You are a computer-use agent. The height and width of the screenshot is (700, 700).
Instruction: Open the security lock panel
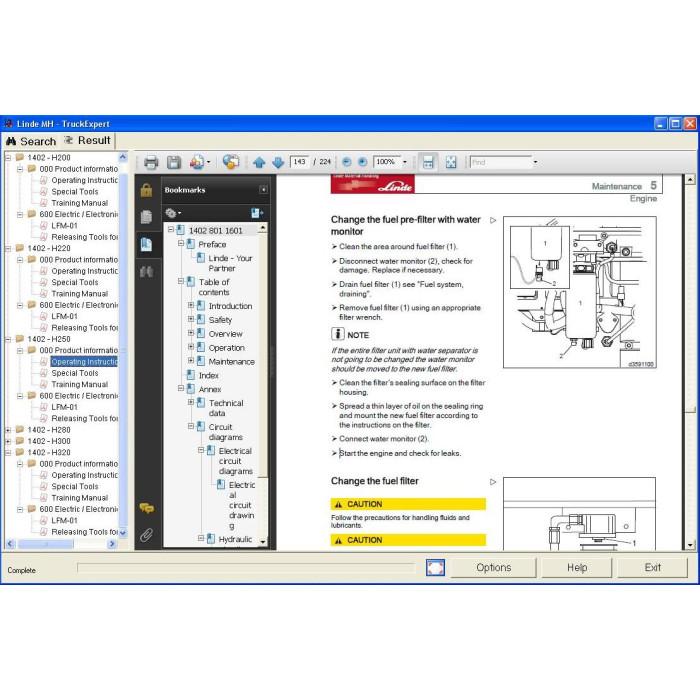[146, 190]
